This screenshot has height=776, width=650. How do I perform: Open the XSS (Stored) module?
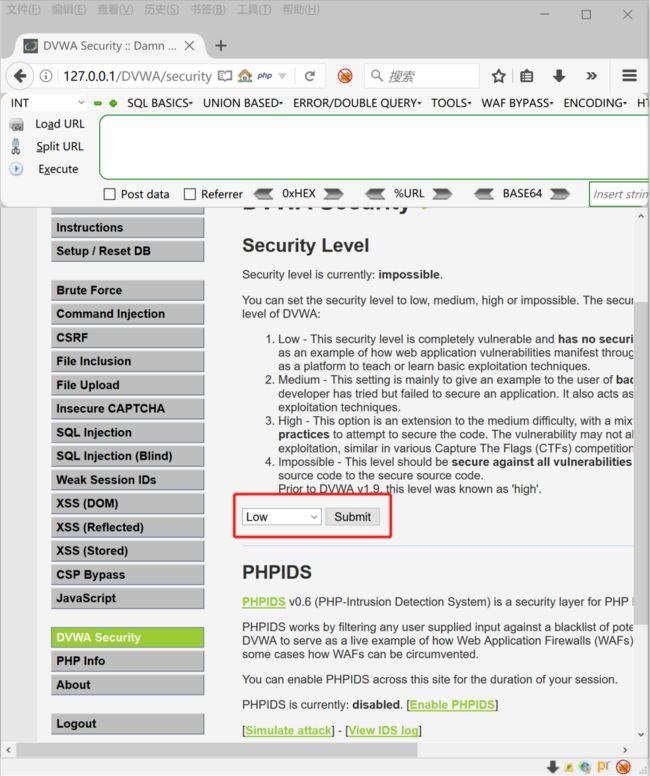tap(127, 551)
